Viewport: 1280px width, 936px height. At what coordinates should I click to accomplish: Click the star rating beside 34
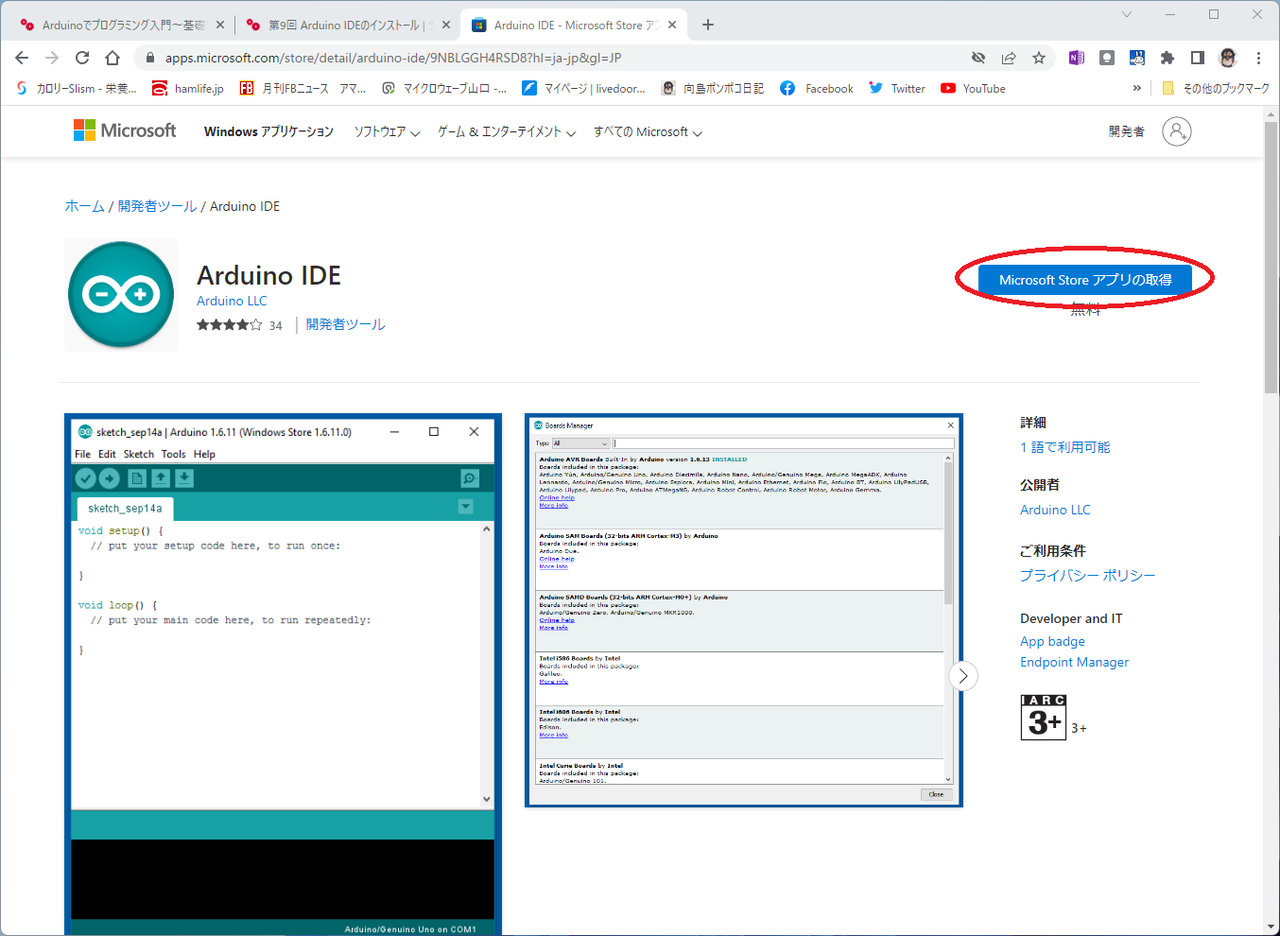[229, 325]
